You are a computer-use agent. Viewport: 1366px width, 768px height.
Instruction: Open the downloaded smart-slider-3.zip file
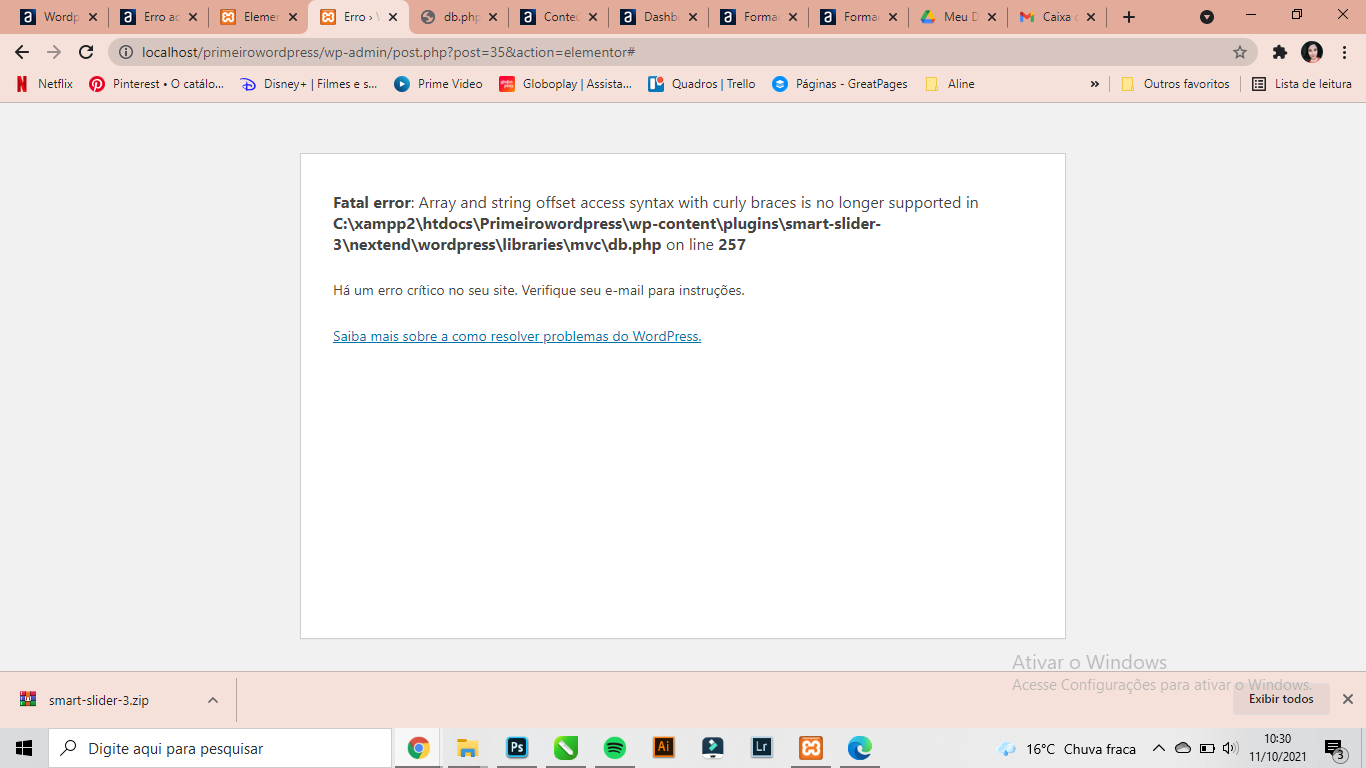tap(99, 700)
